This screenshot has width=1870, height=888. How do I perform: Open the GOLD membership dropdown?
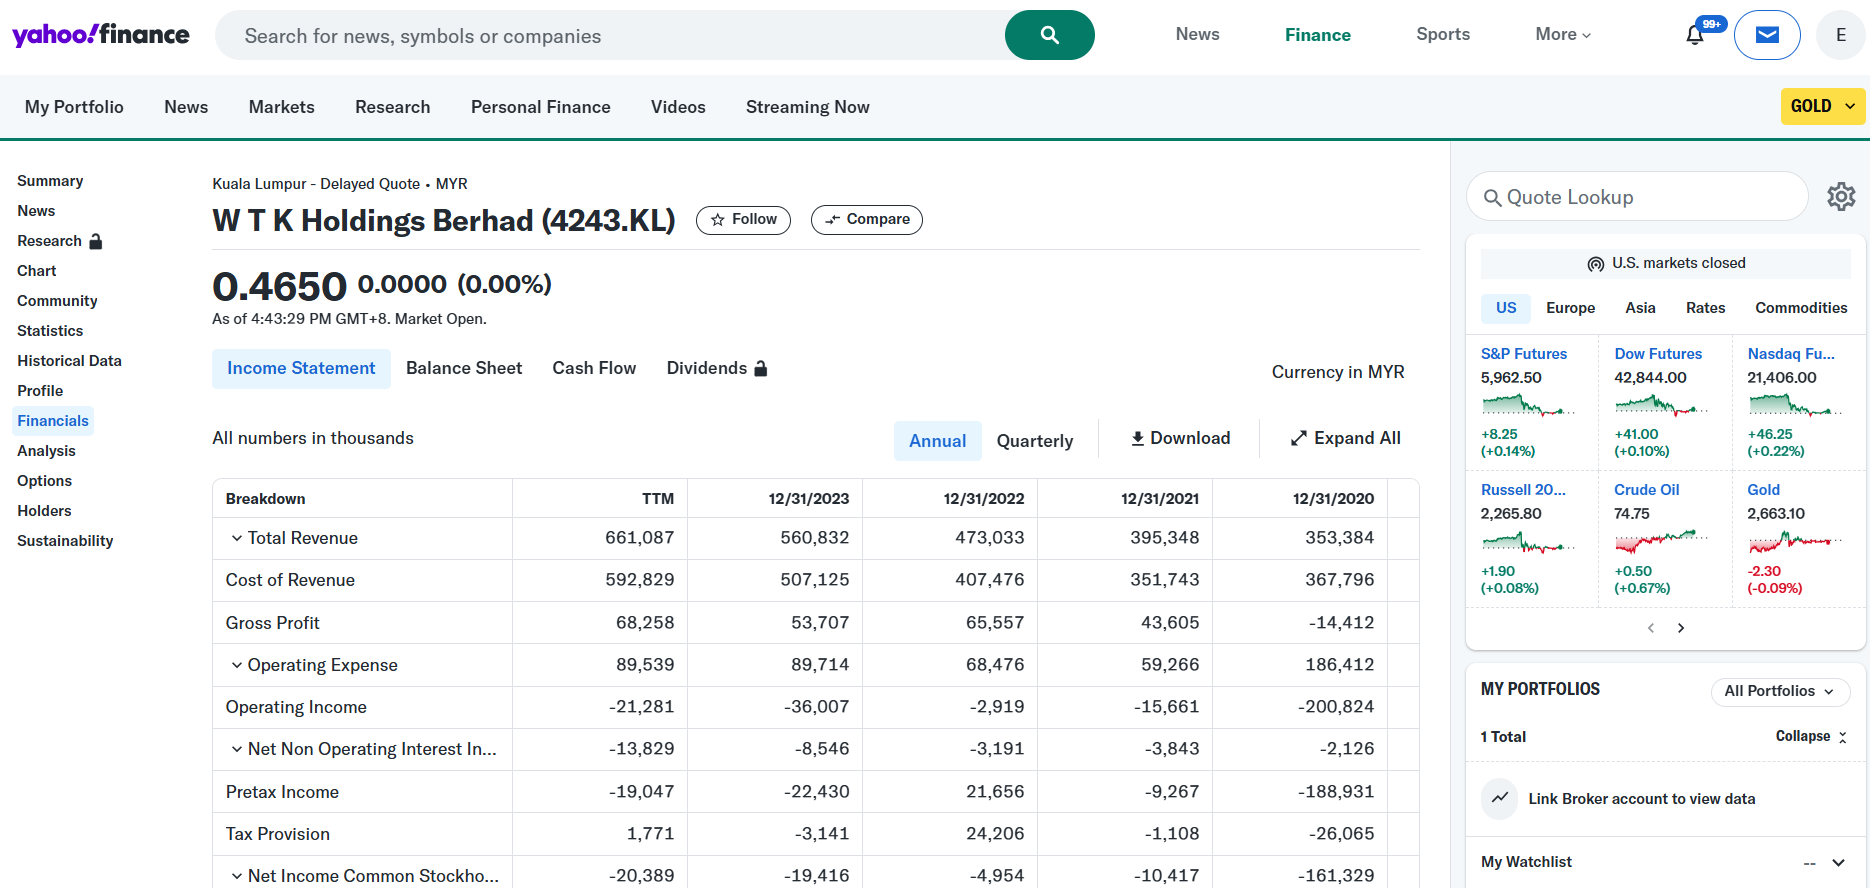click(1823, 106)
